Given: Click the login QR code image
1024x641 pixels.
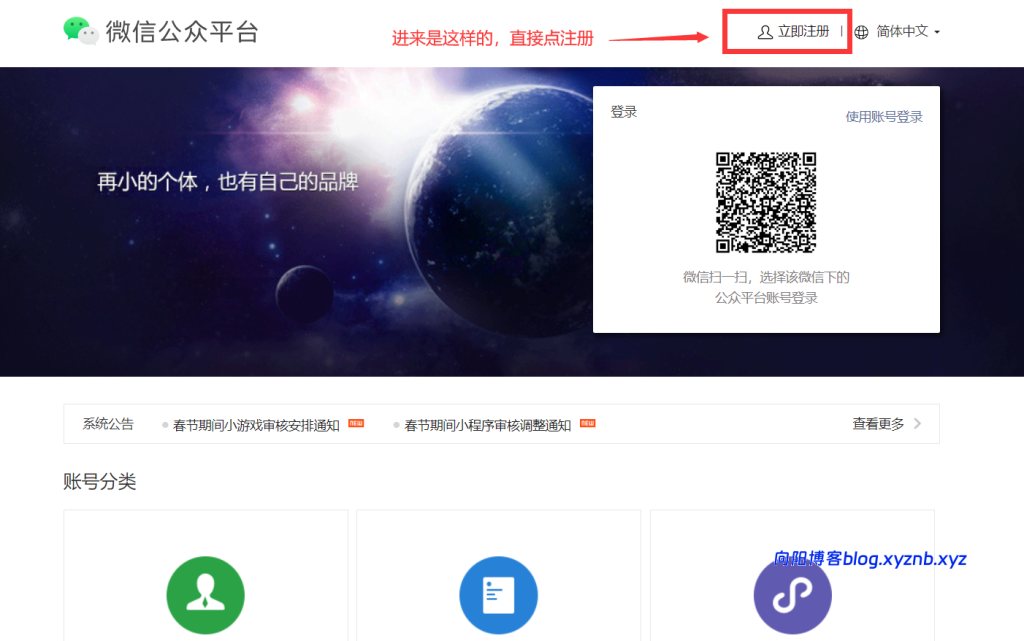Looking at the screenshot, I should click(768, 203).
